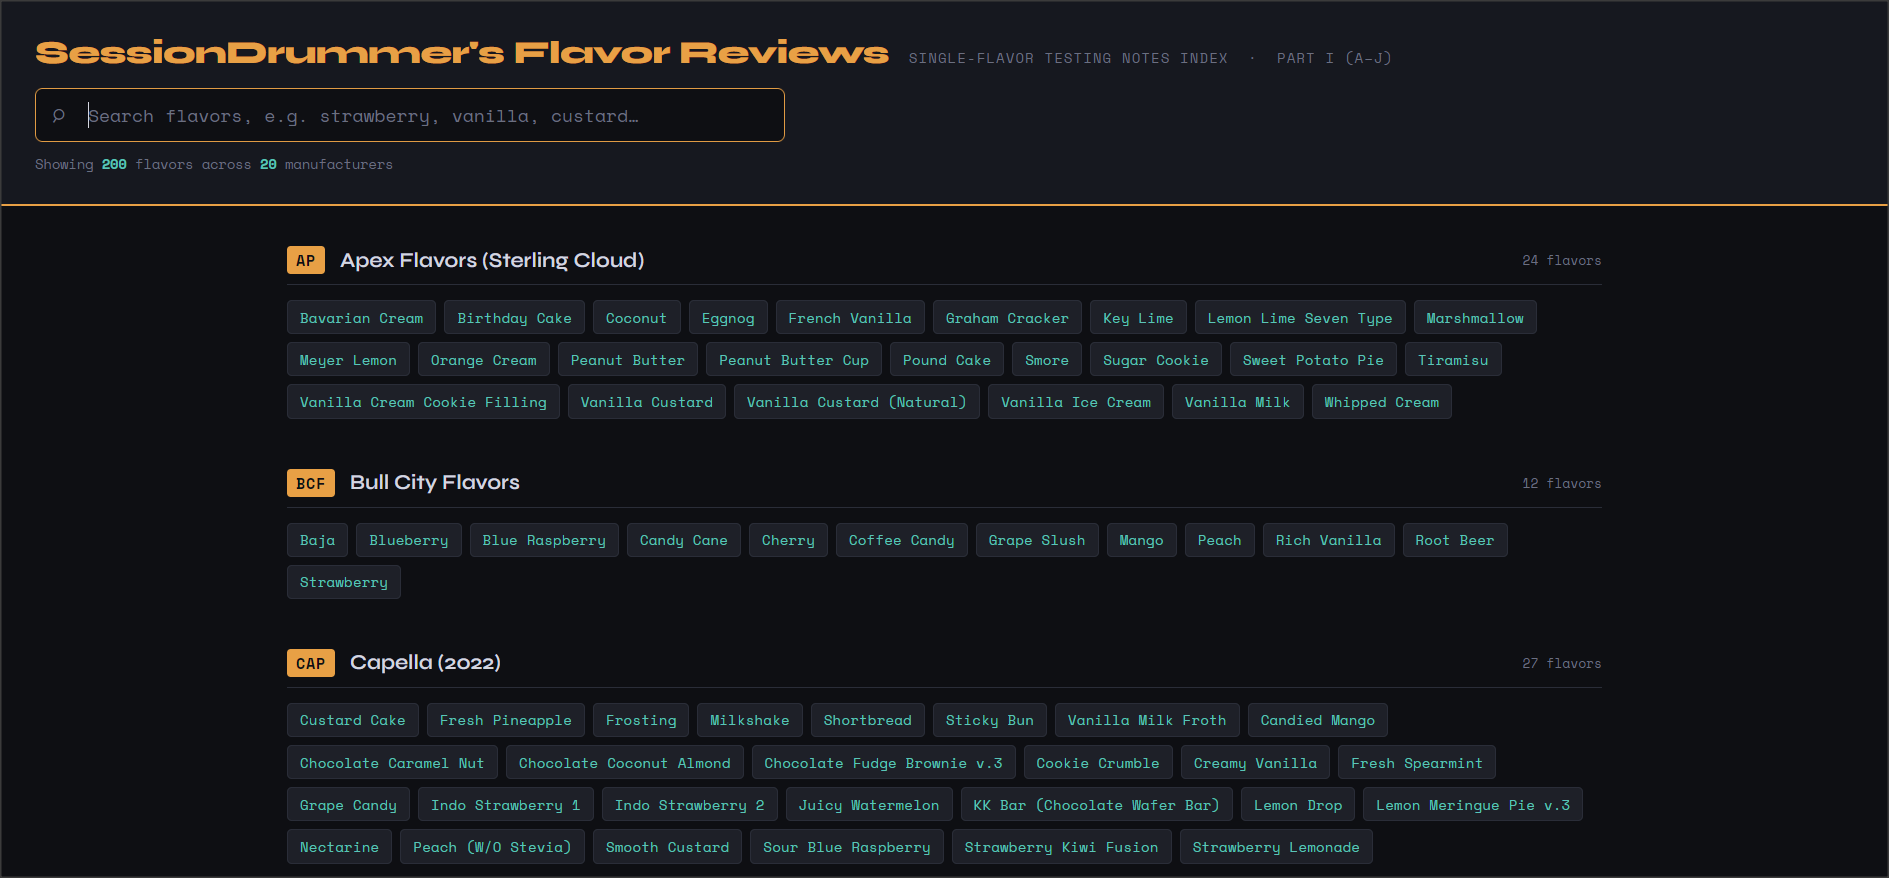
Task: Select the Sweet Potato Pie tag
Action: (1312, 360)
